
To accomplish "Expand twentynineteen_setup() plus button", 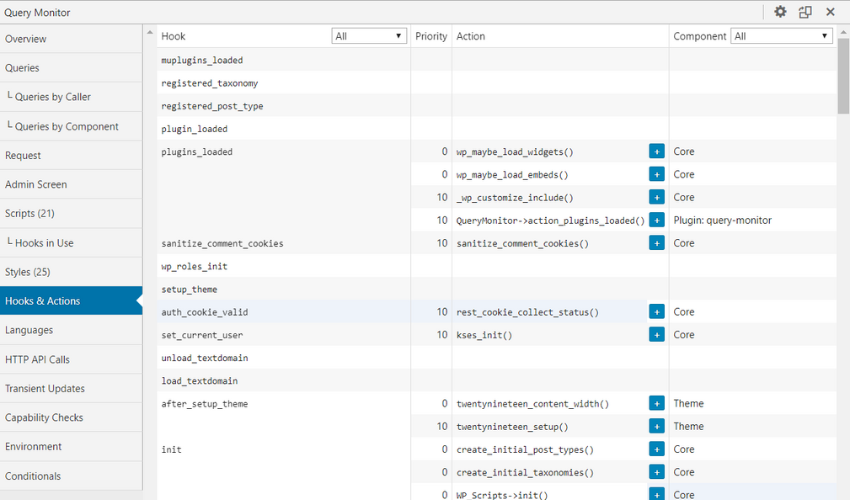I will (x=656, y=426).
